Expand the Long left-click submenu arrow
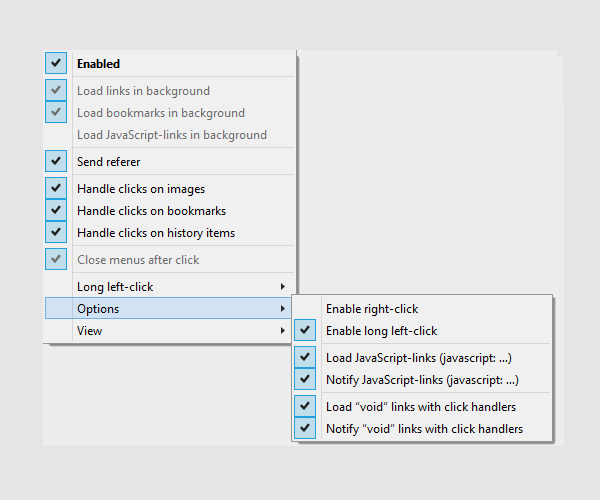Viewport: 600px width, 500px height. [x=283, y=287]
